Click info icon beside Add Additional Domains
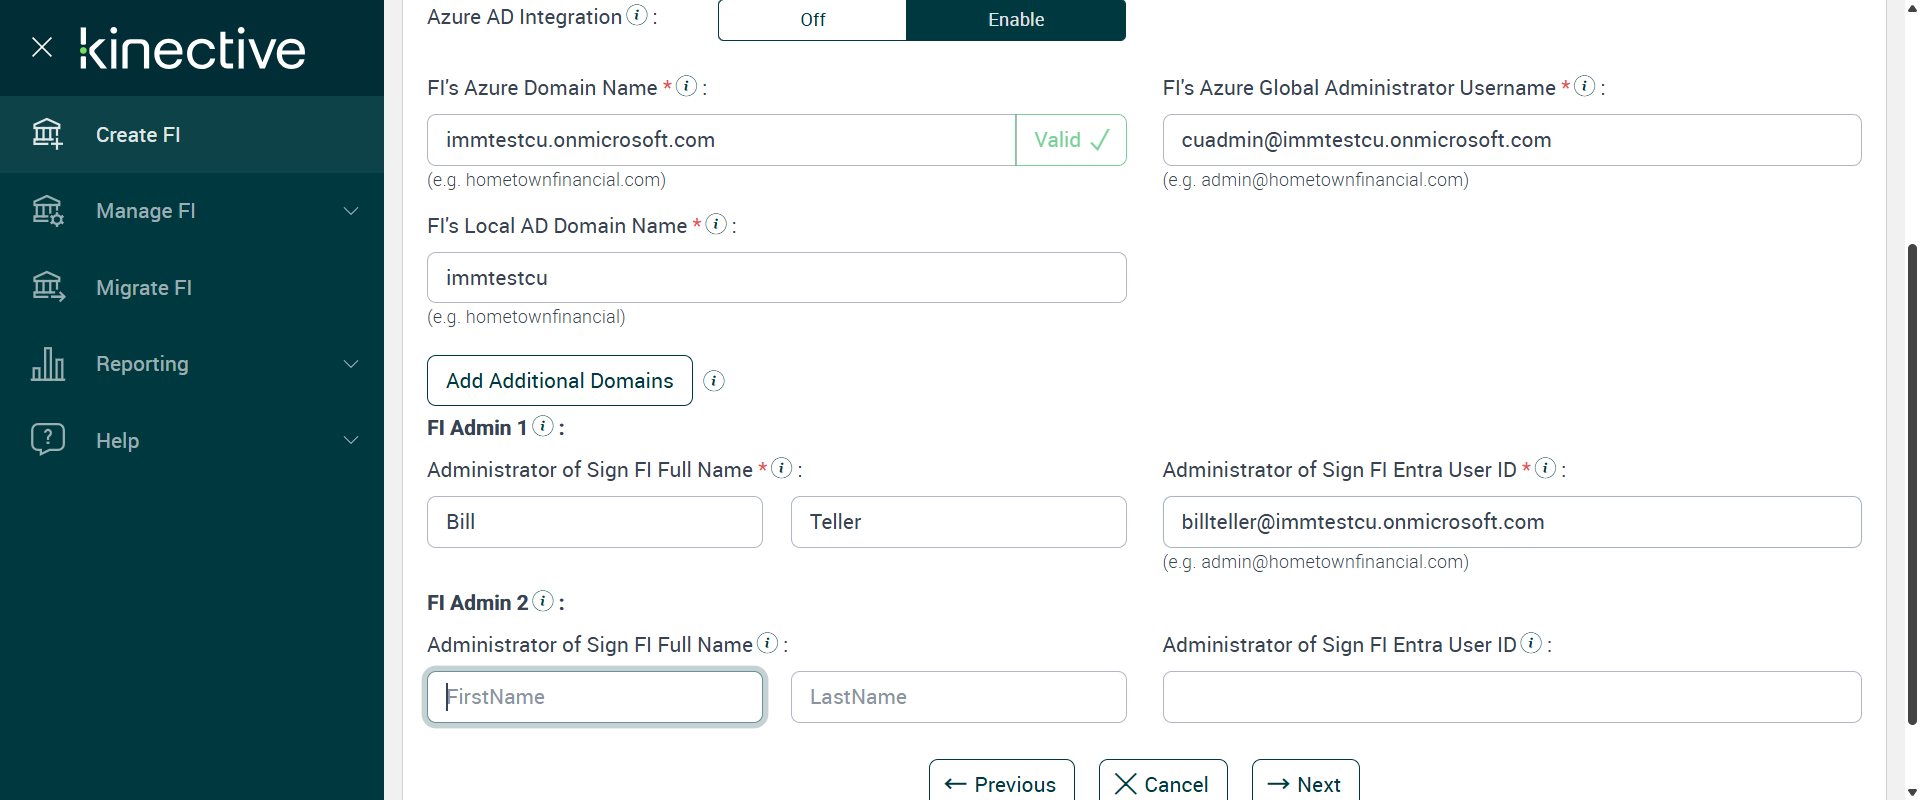The width and height of the screenshot is (1920, 800). (x=714, y=381)
